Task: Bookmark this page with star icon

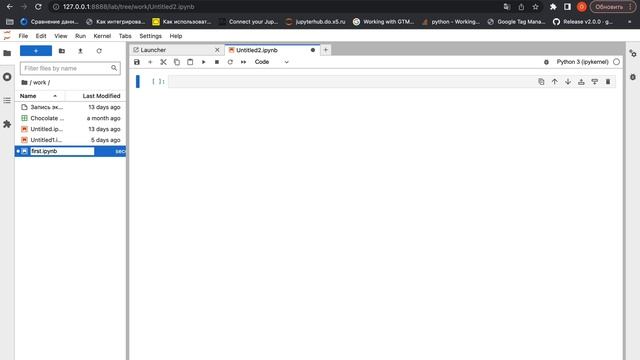Action: tap(536, 7)
